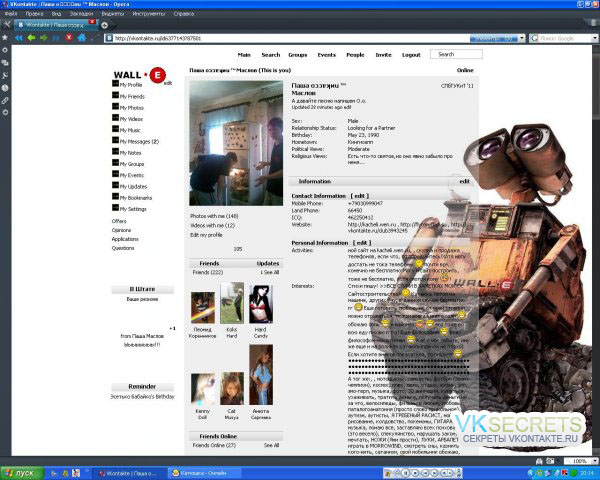This screenshot has height=480, width=600.
Task: Click friend thumbnail named Cat Musya
Action: tap(232, 388)
